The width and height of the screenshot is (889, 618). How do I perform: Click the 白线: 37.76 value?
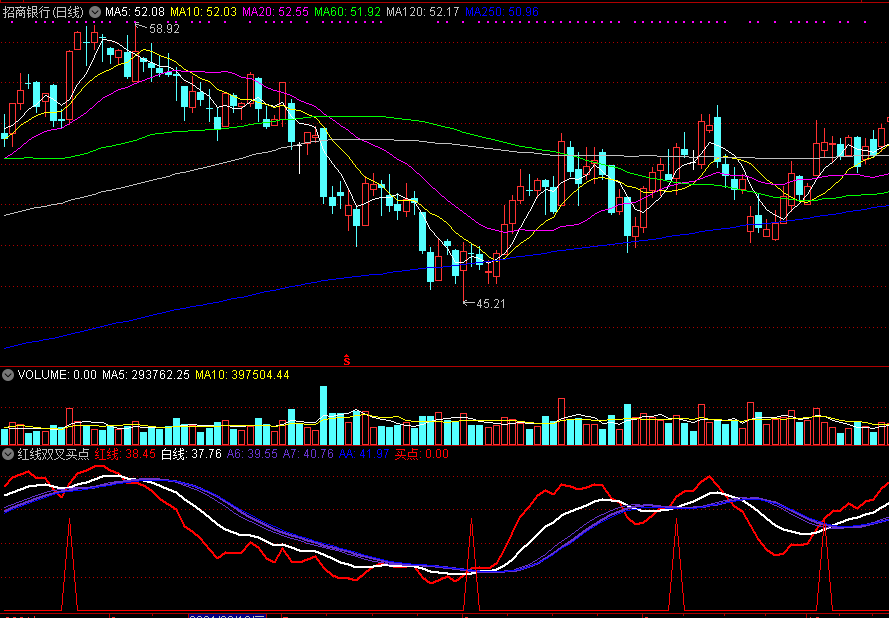[x=191, y=454]
